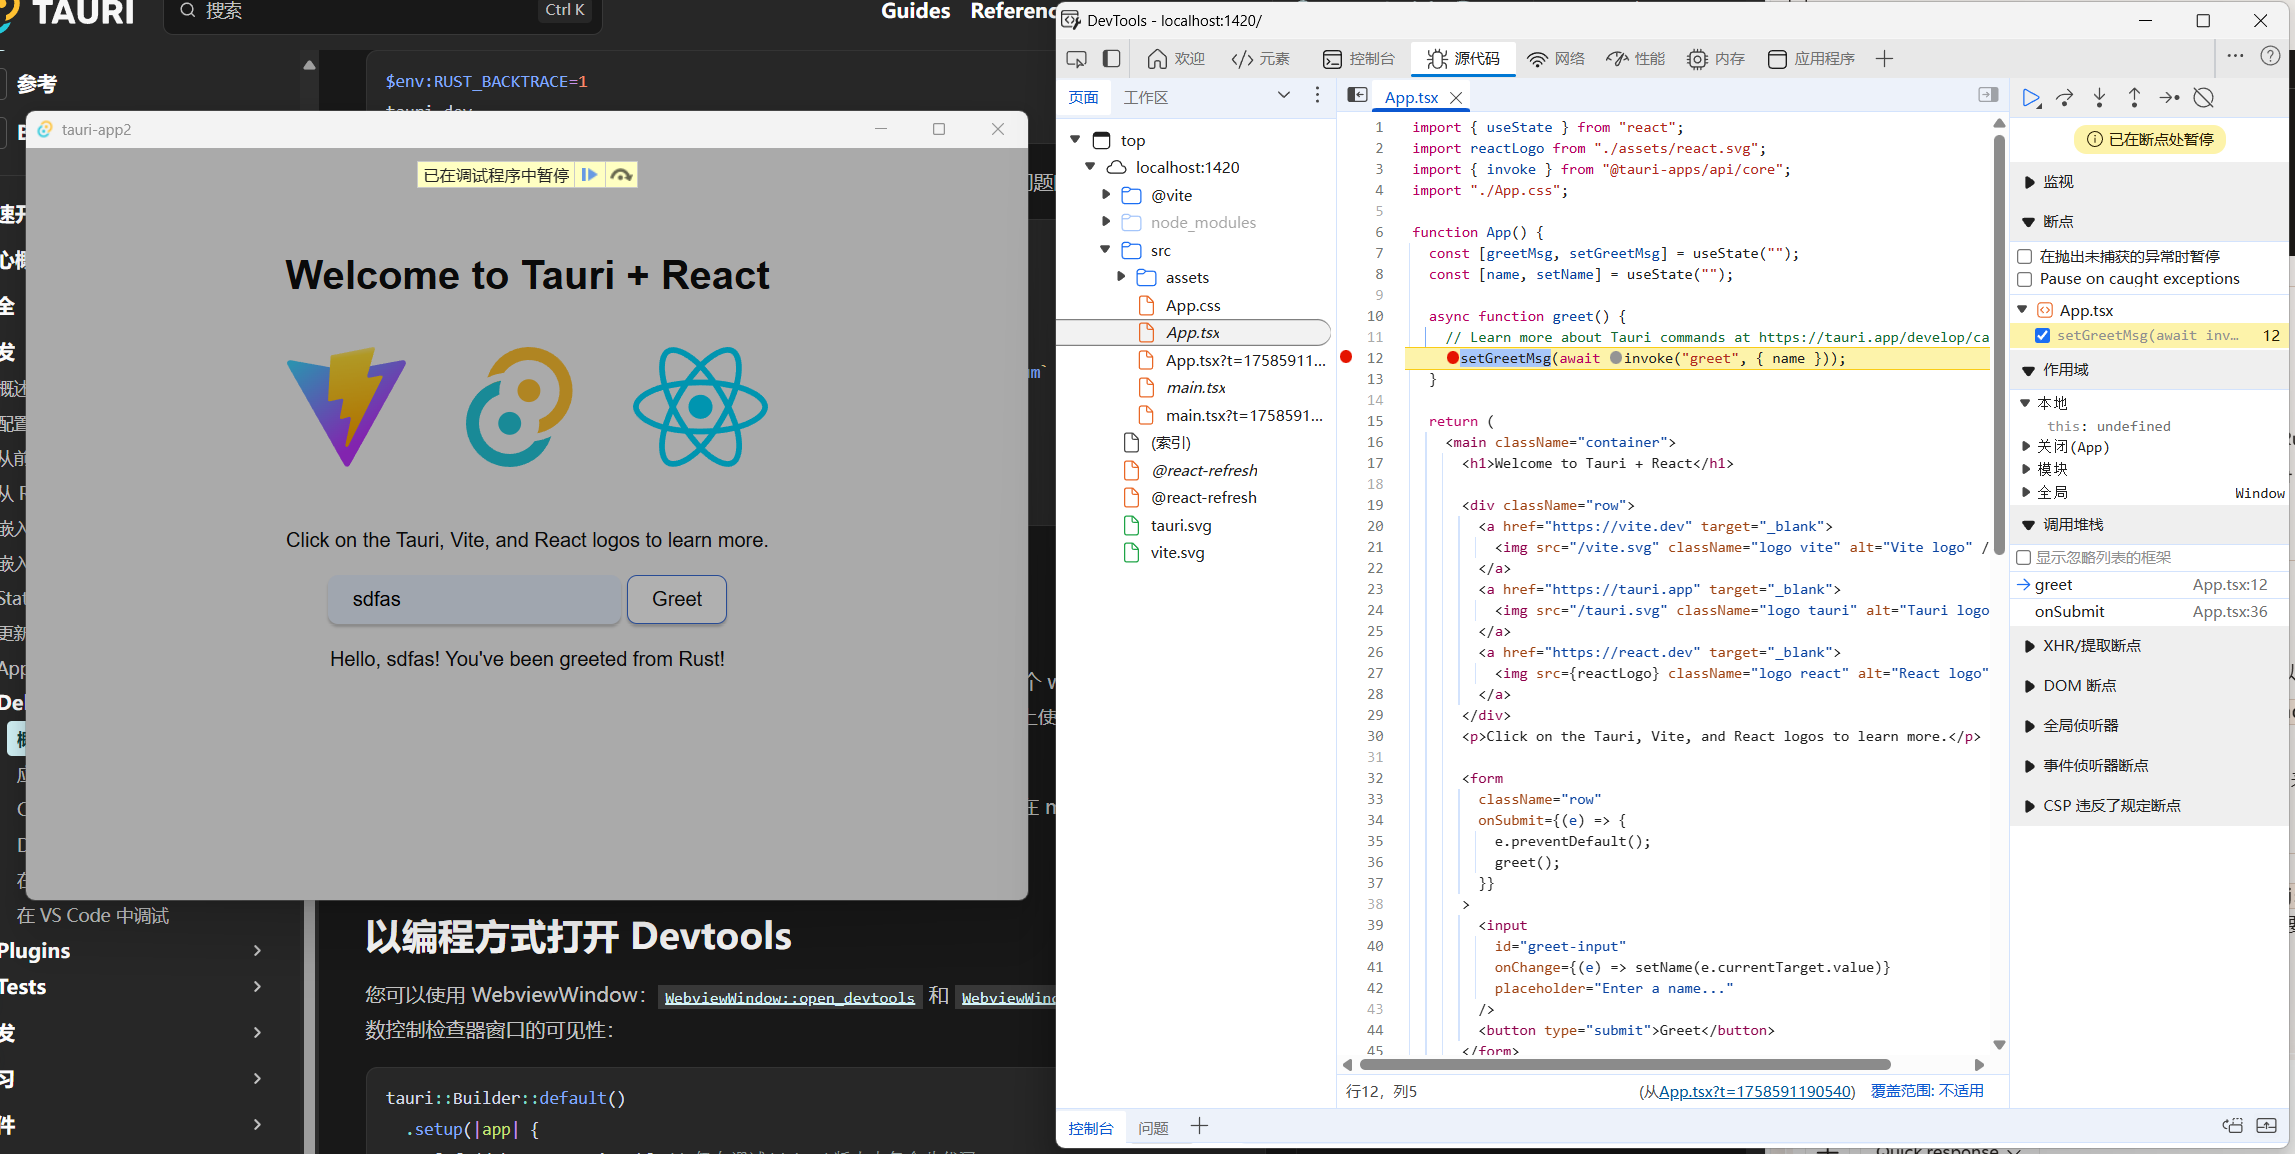Screen dimensions: 2295x1154
Task: Resume script execution in debugger toolbar
Action: pos(2031,97)
